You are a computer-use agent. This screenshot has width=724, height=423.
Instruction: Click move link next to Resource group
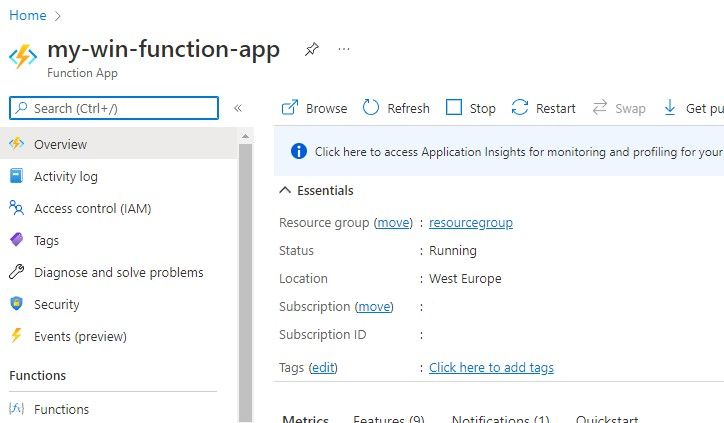click(x=393, y=223)
